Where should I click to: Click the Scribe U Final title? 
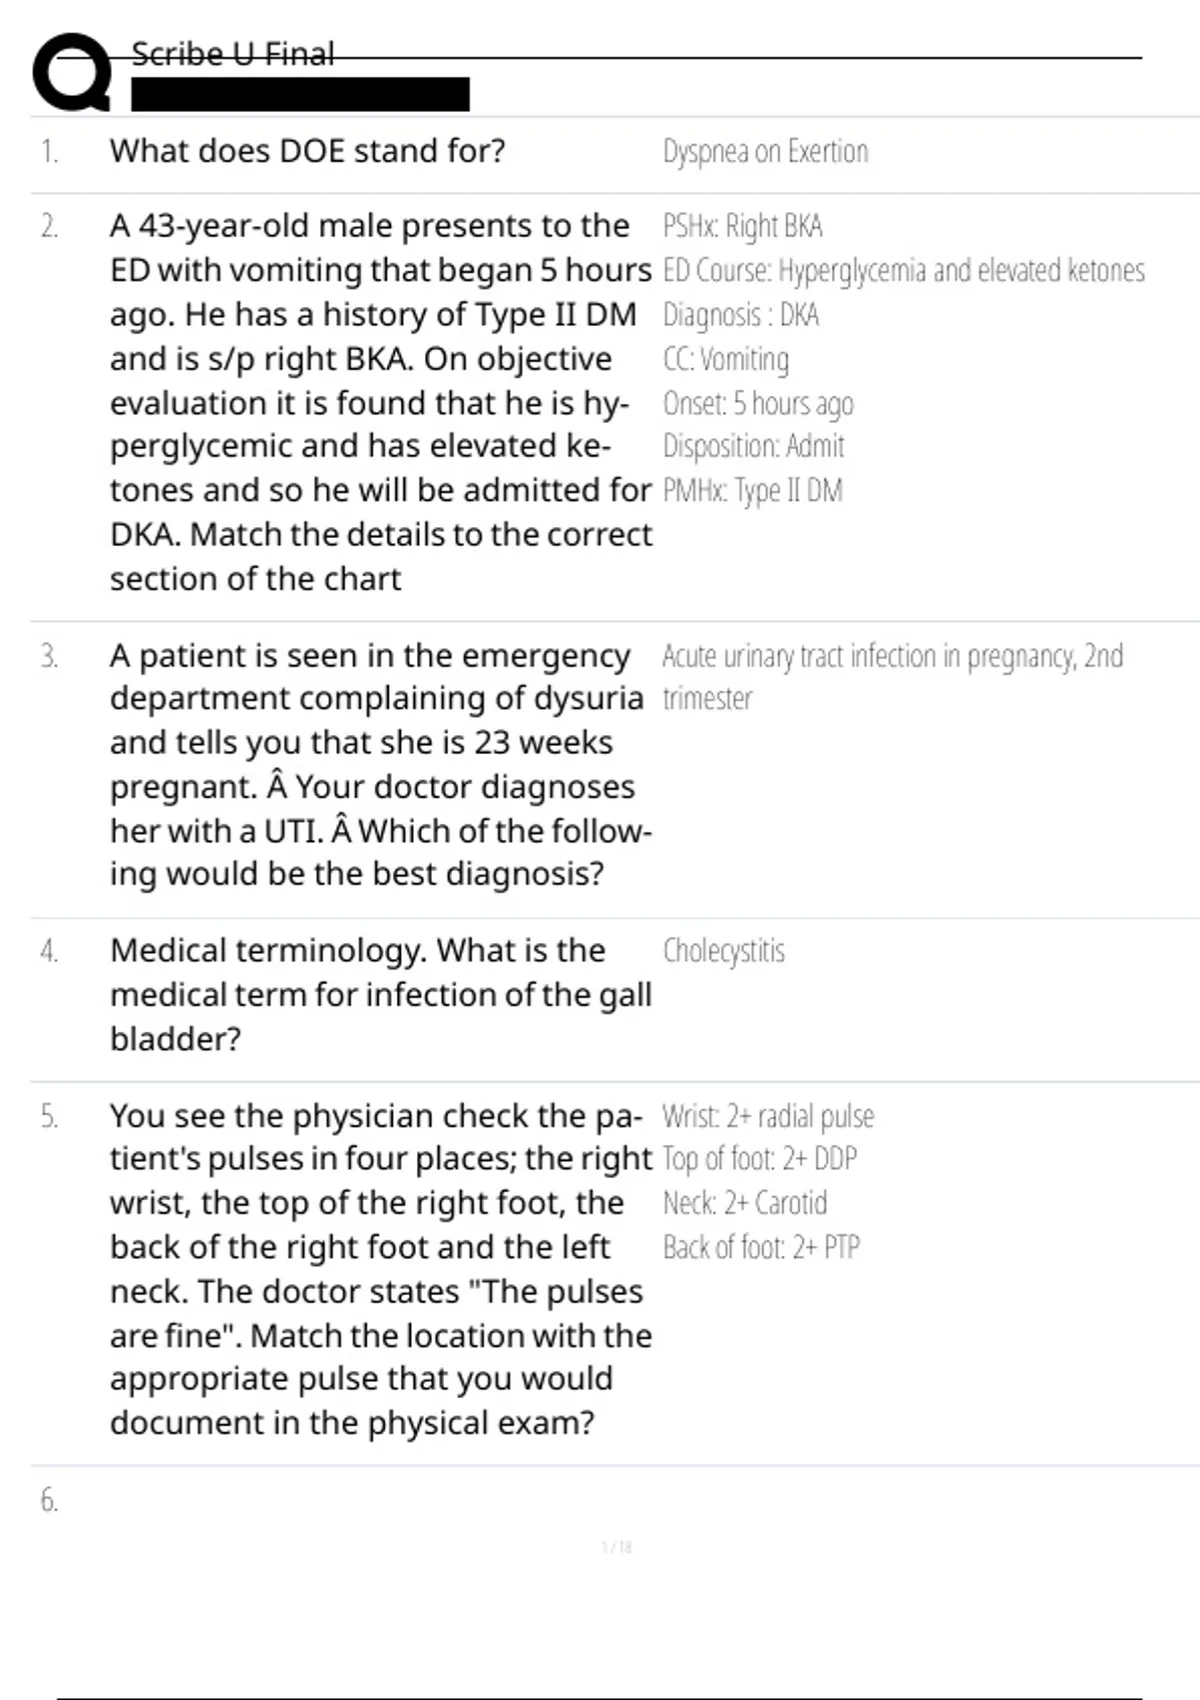232,54
